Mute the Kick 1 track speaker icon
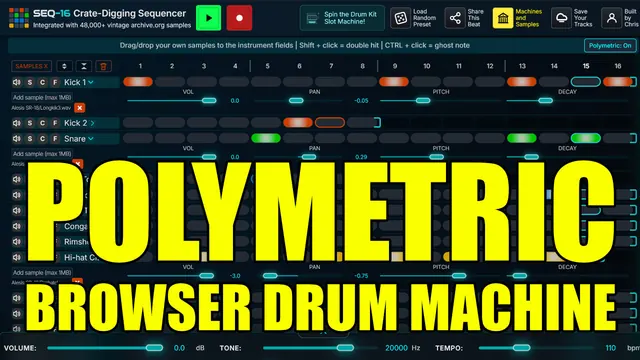The height and width of the screenshot is (360, 640). coord(17,82)
